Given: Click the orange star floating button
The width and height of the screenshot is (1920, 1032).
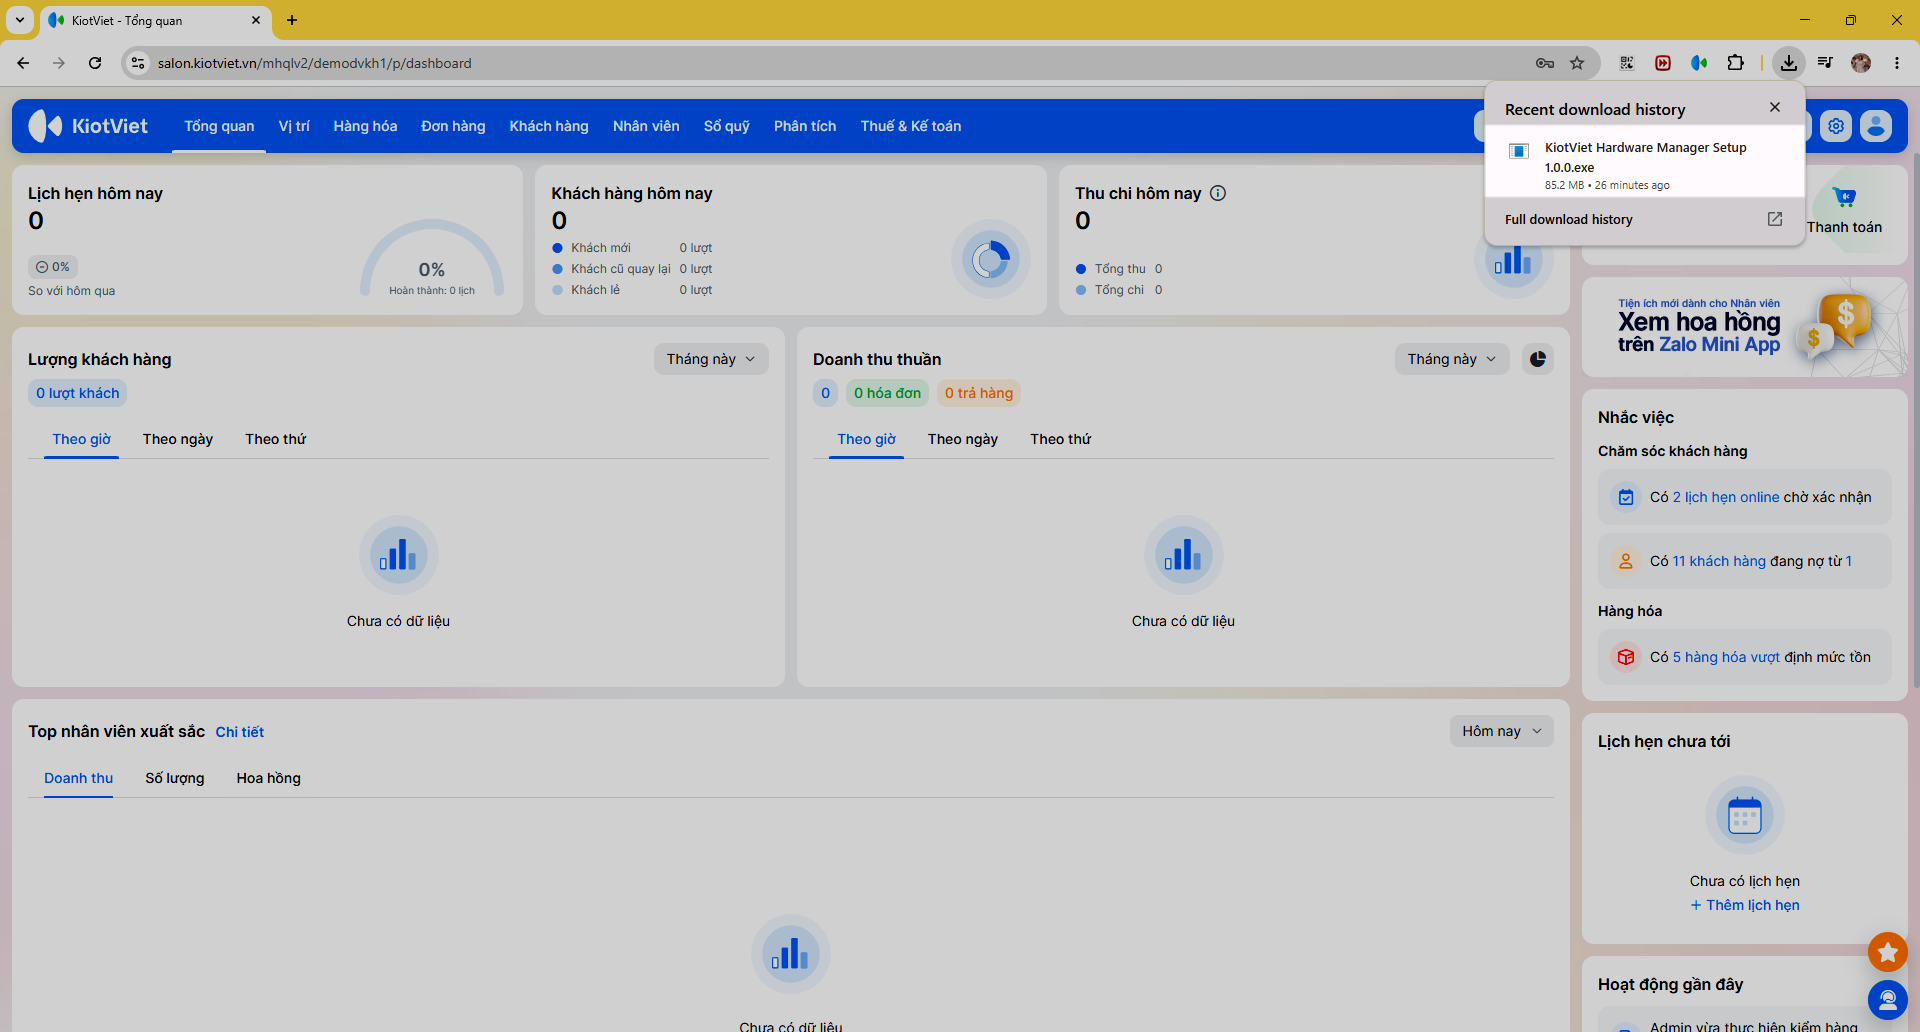Looking at the screenshot, I should click(1887, 952).
